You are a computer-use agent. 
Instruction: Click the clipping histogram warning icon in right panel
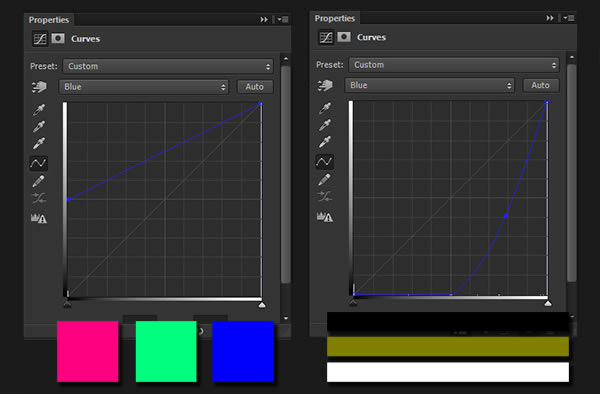point(324,217)
